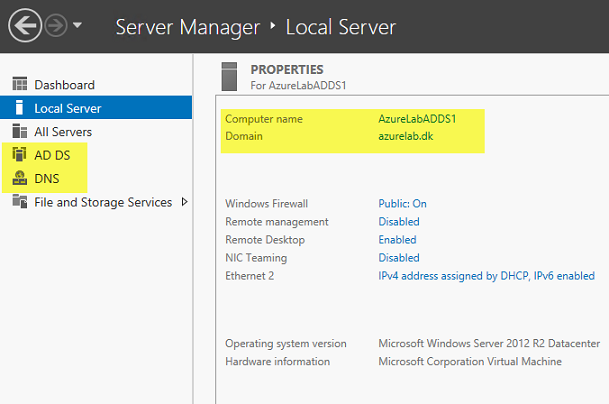The height and width of the screenshot is (404, 609).
Task: Click the Dashboard grid icon
Action: [20, 84]
